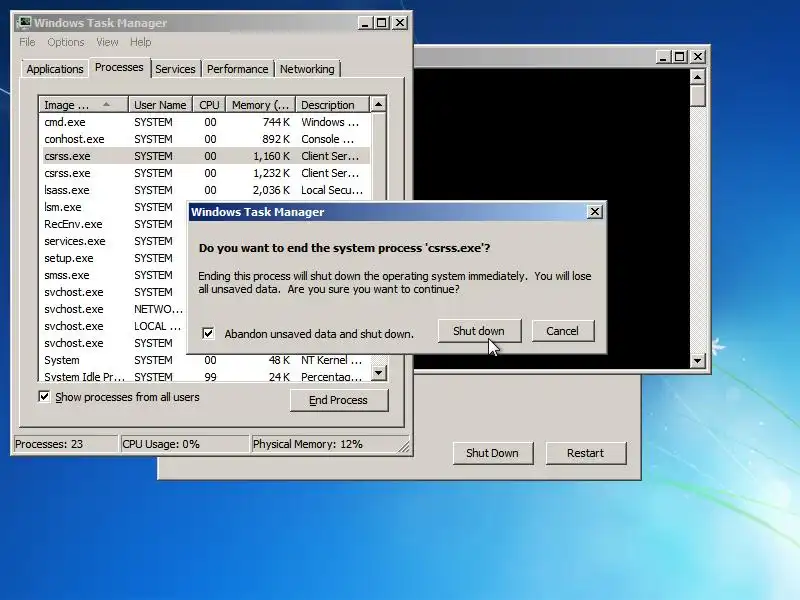Click the process list scroll up arrow

pyautogui.click(x=378, y=105)
